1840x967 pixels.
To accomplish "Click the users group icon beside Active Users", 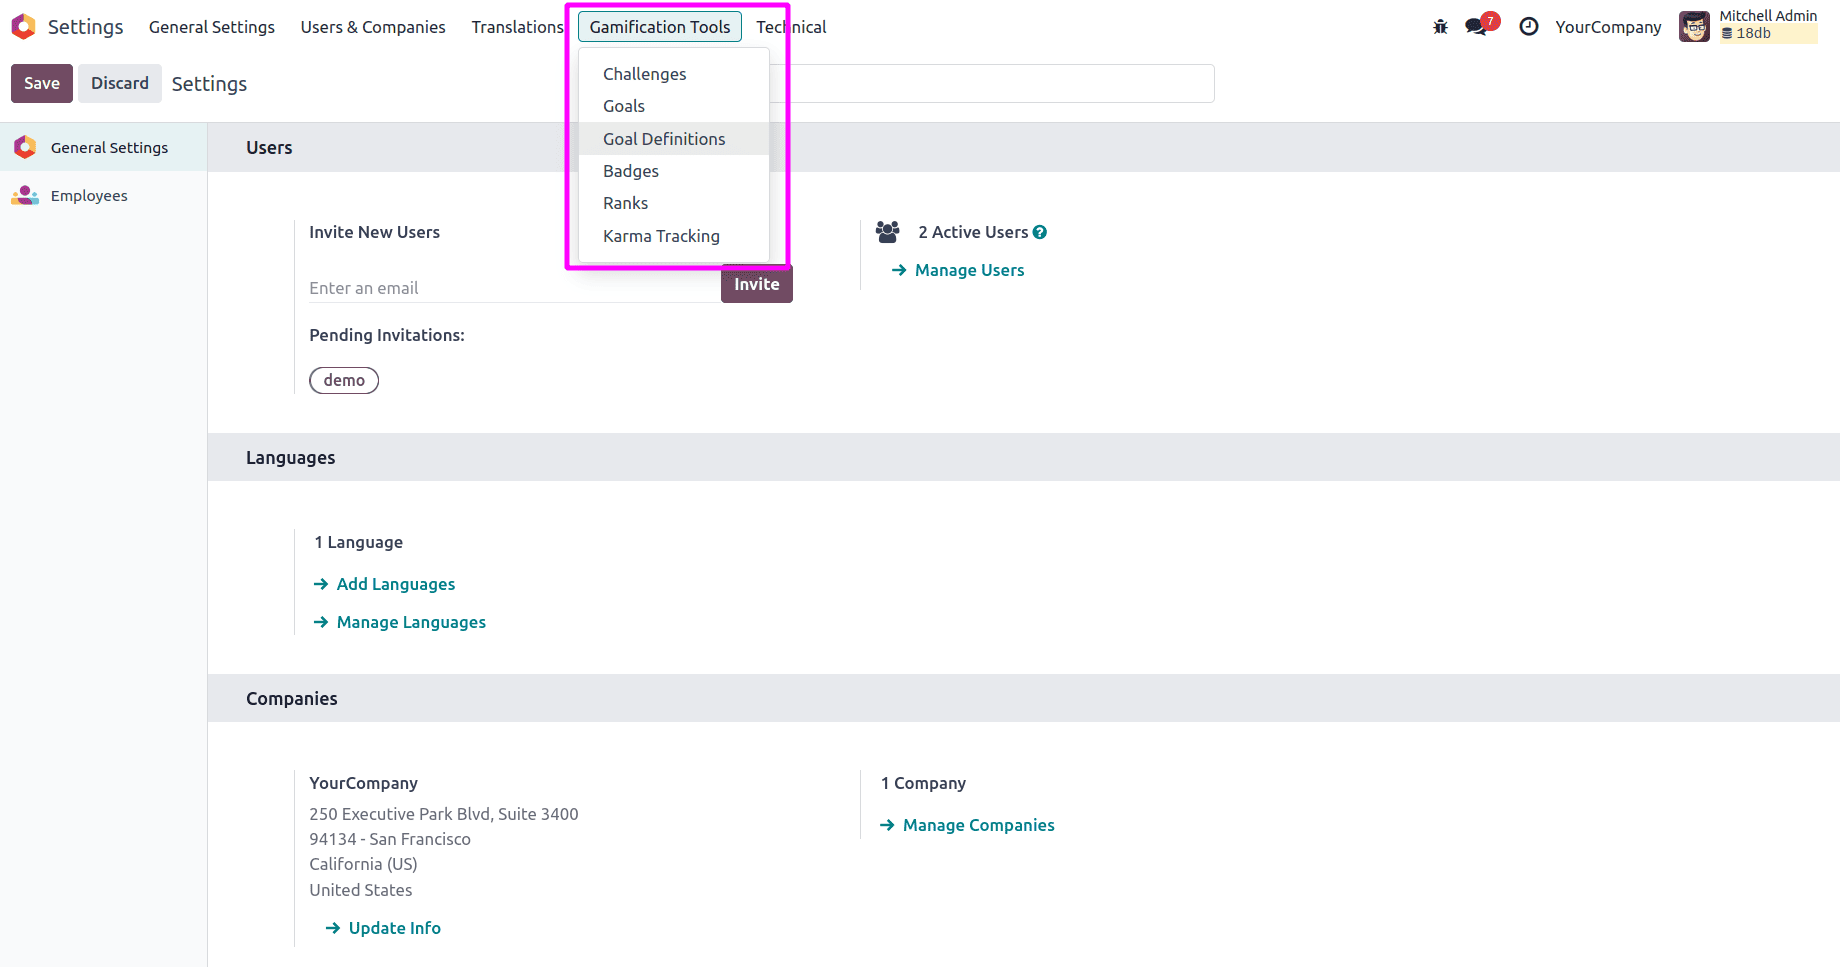I will pos(888,231).
